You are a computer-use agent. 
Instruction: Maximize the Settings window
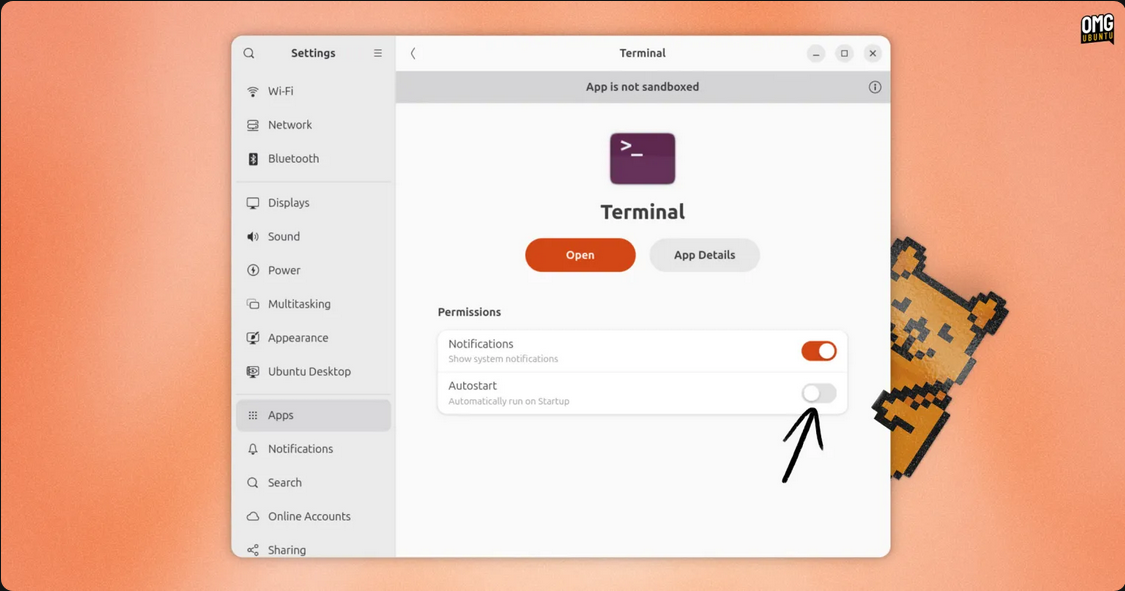(844, 53)
